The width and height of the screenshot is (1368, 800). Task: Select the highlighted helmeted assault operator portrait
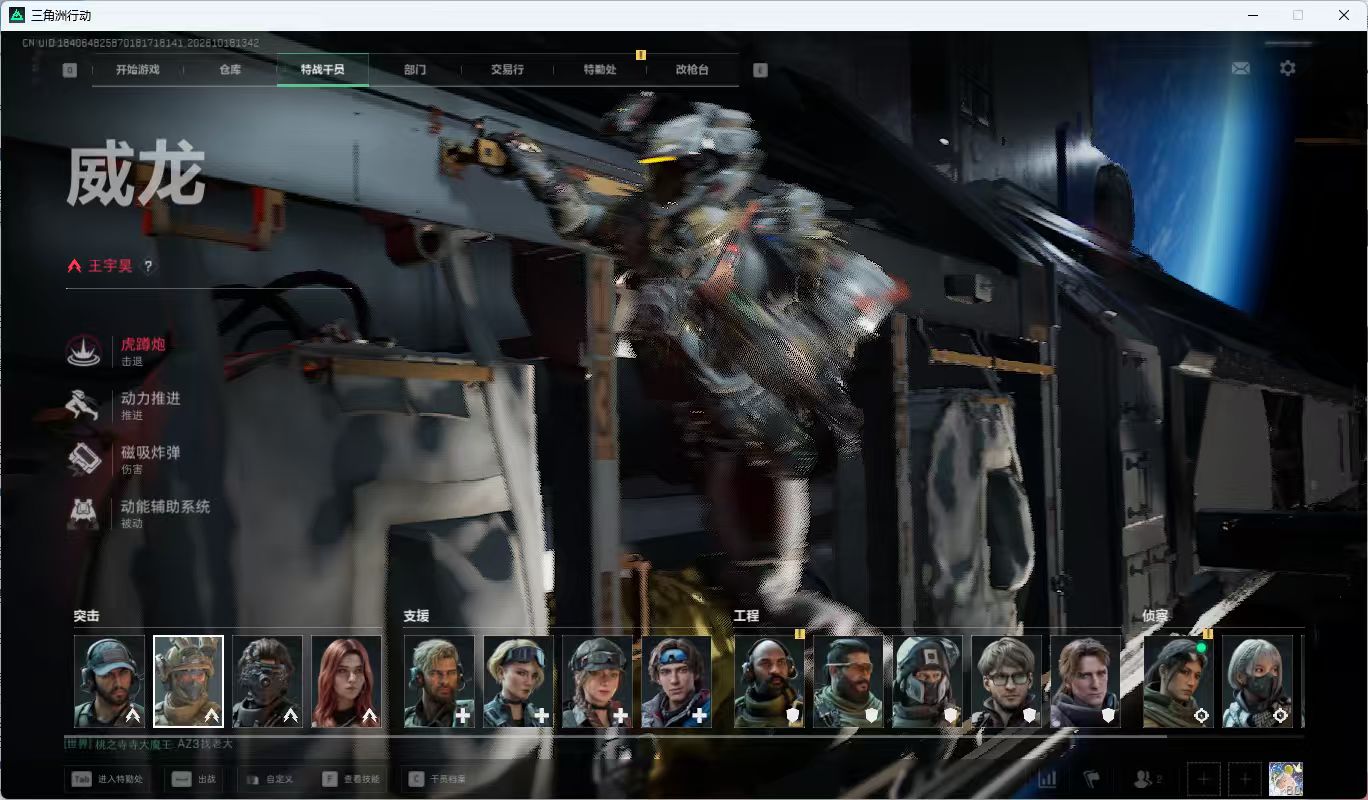pyautogui.click(x=188, y=681)
